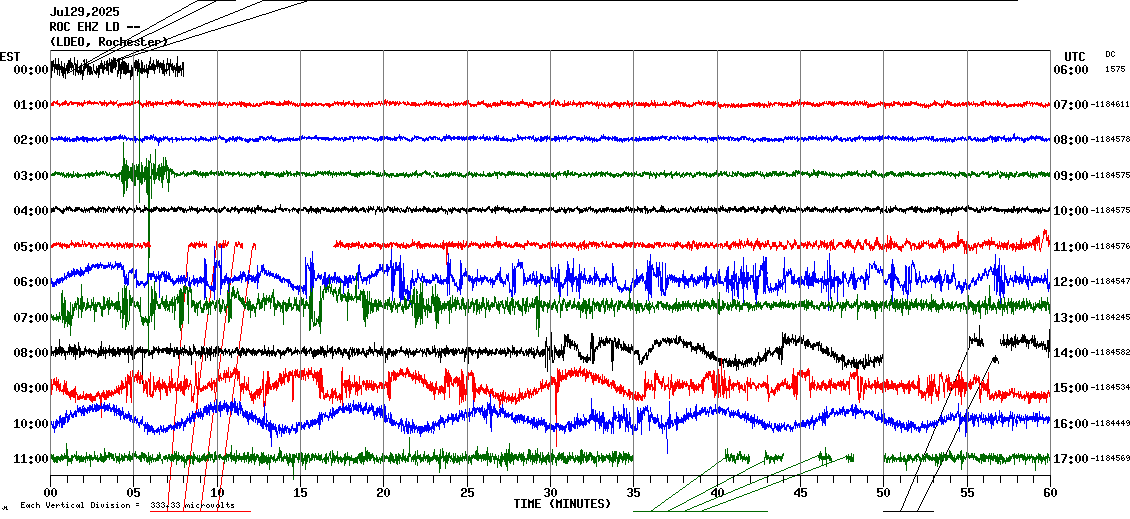Click the DC offset value 1575
This screenshot has height=519, width=1130.
1114,70
